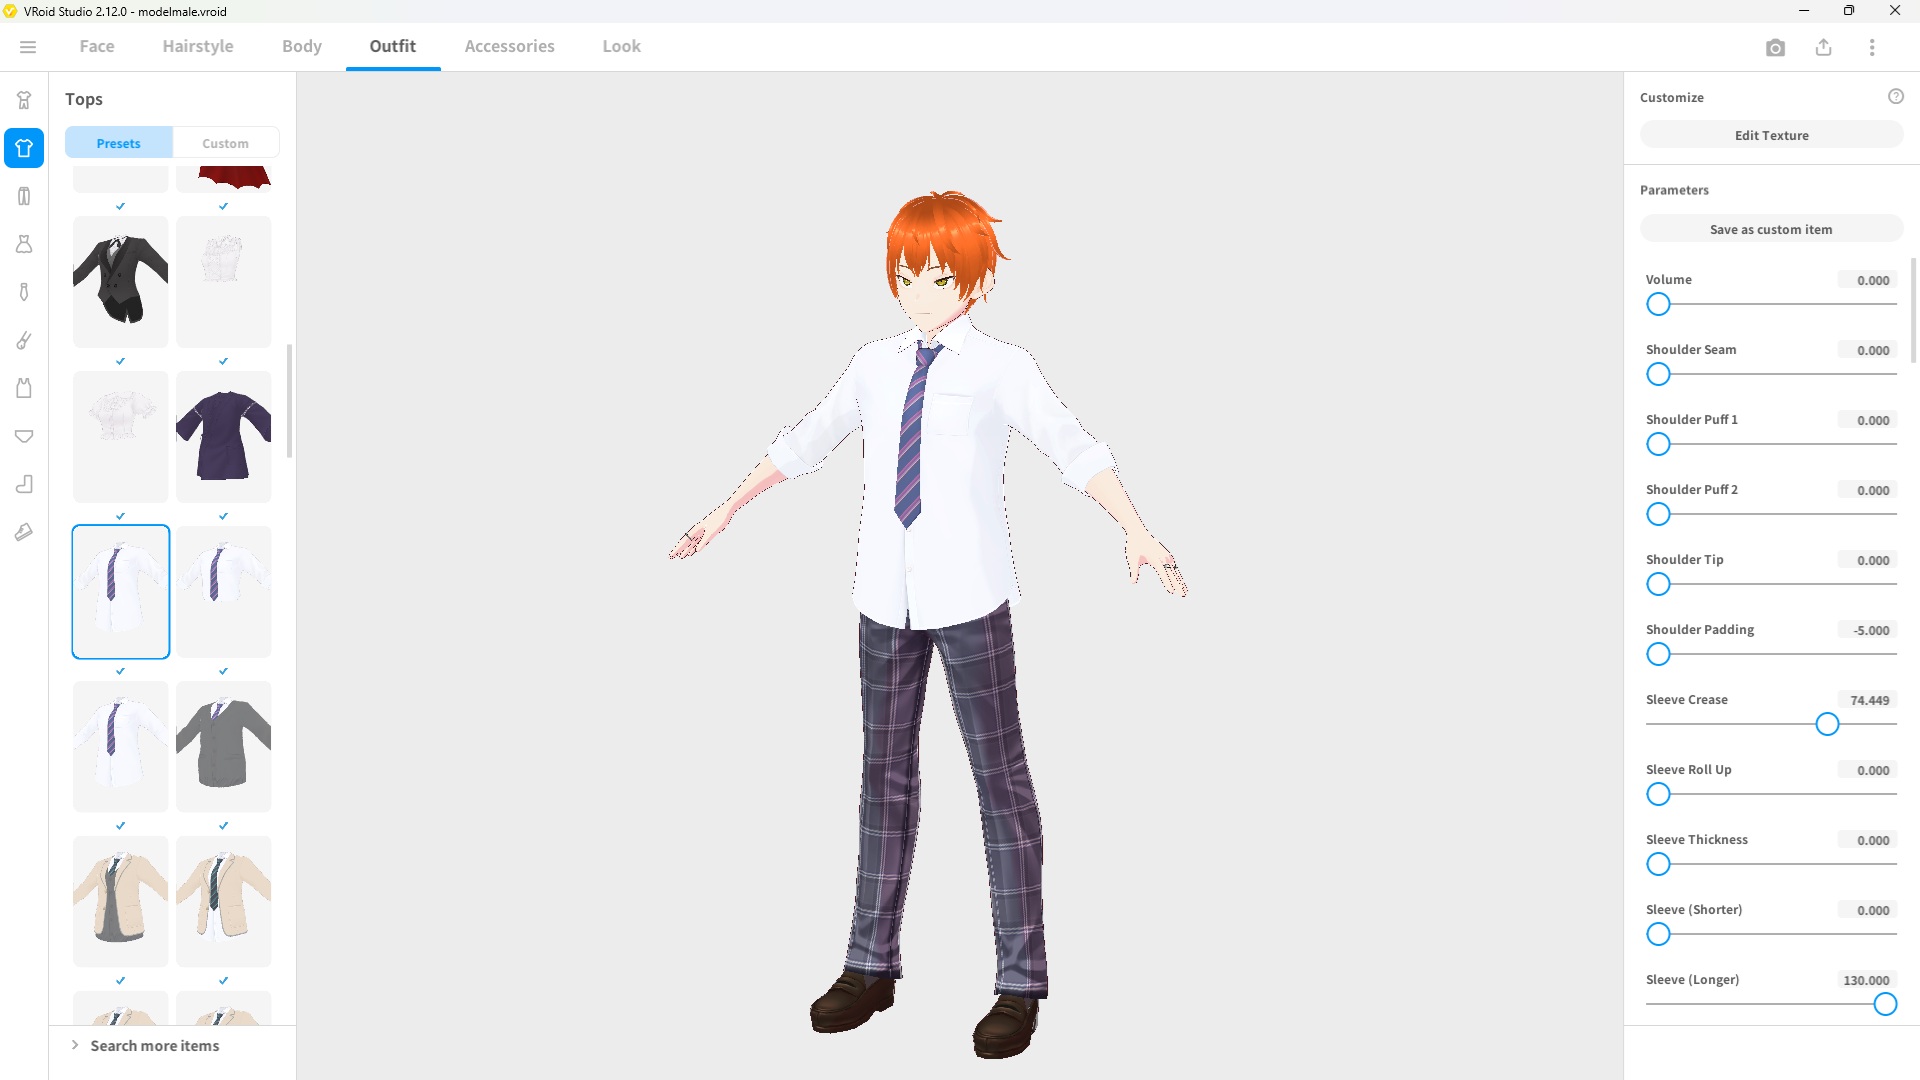This screenshot has height=1080, width=1920.
Task: Click Save as custom item
Action: (1770, 228)
